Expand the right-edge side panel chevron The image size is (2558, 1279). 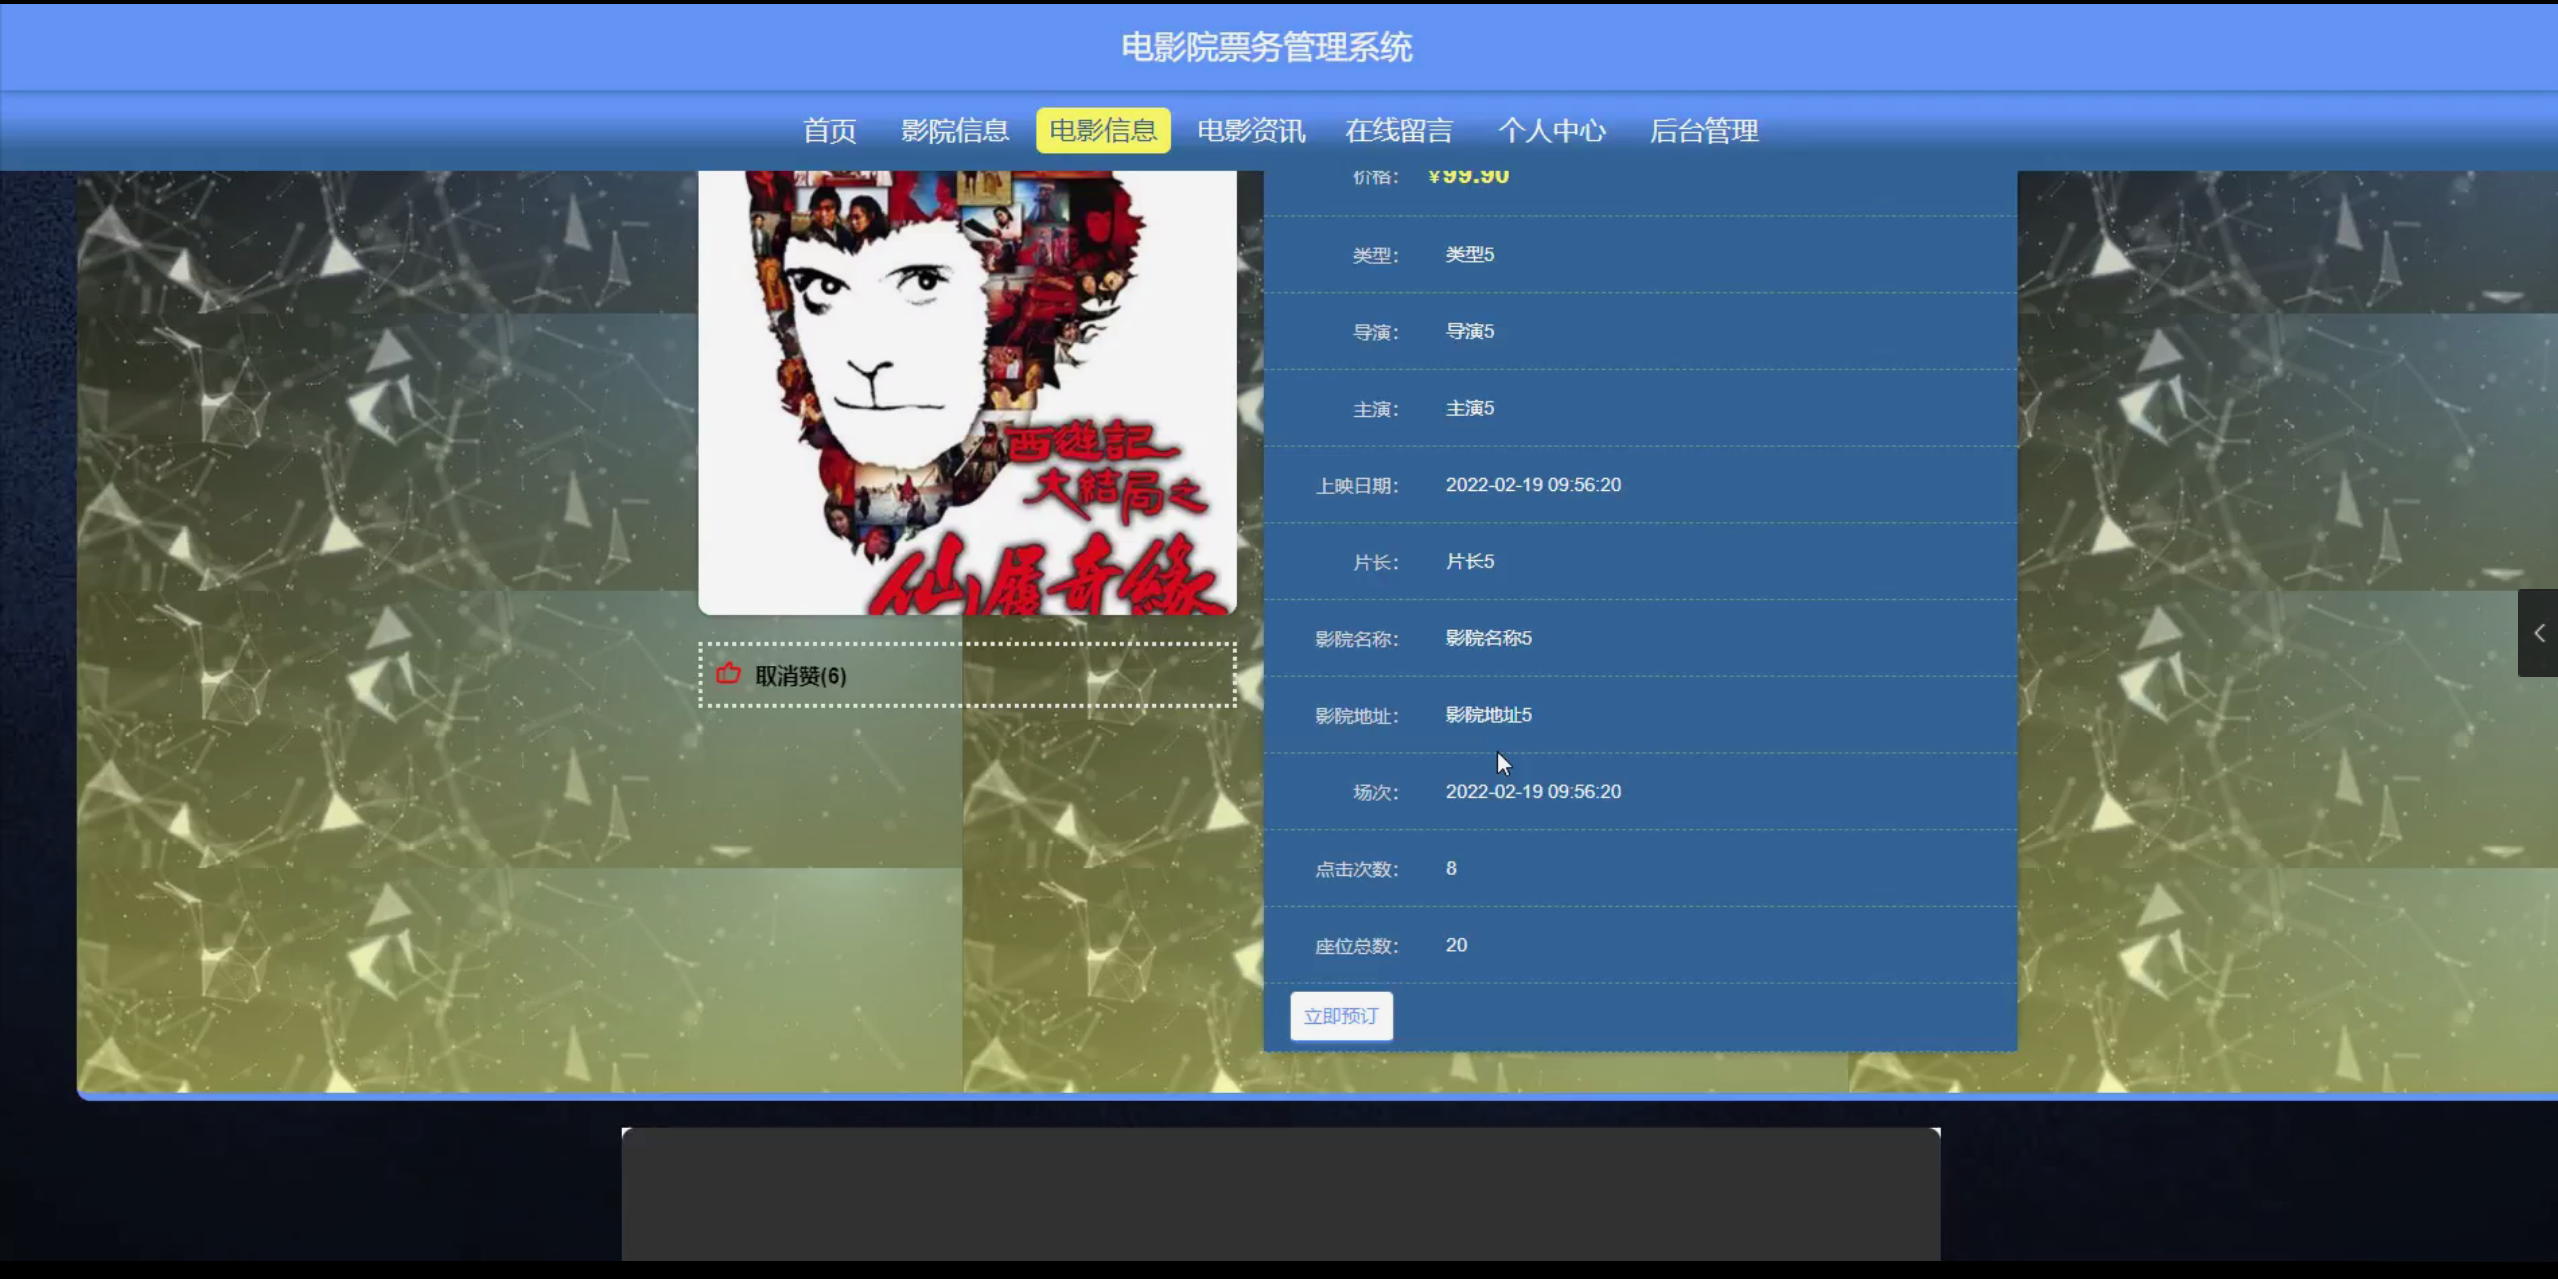click(2538, 633)
